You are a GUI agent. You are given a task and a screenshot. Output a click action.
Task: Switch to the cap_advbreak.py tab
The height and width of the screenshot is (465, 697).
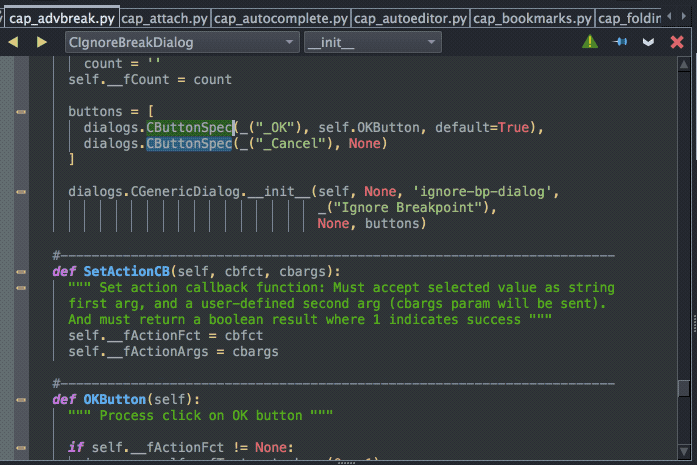click(x=62, y=18)
